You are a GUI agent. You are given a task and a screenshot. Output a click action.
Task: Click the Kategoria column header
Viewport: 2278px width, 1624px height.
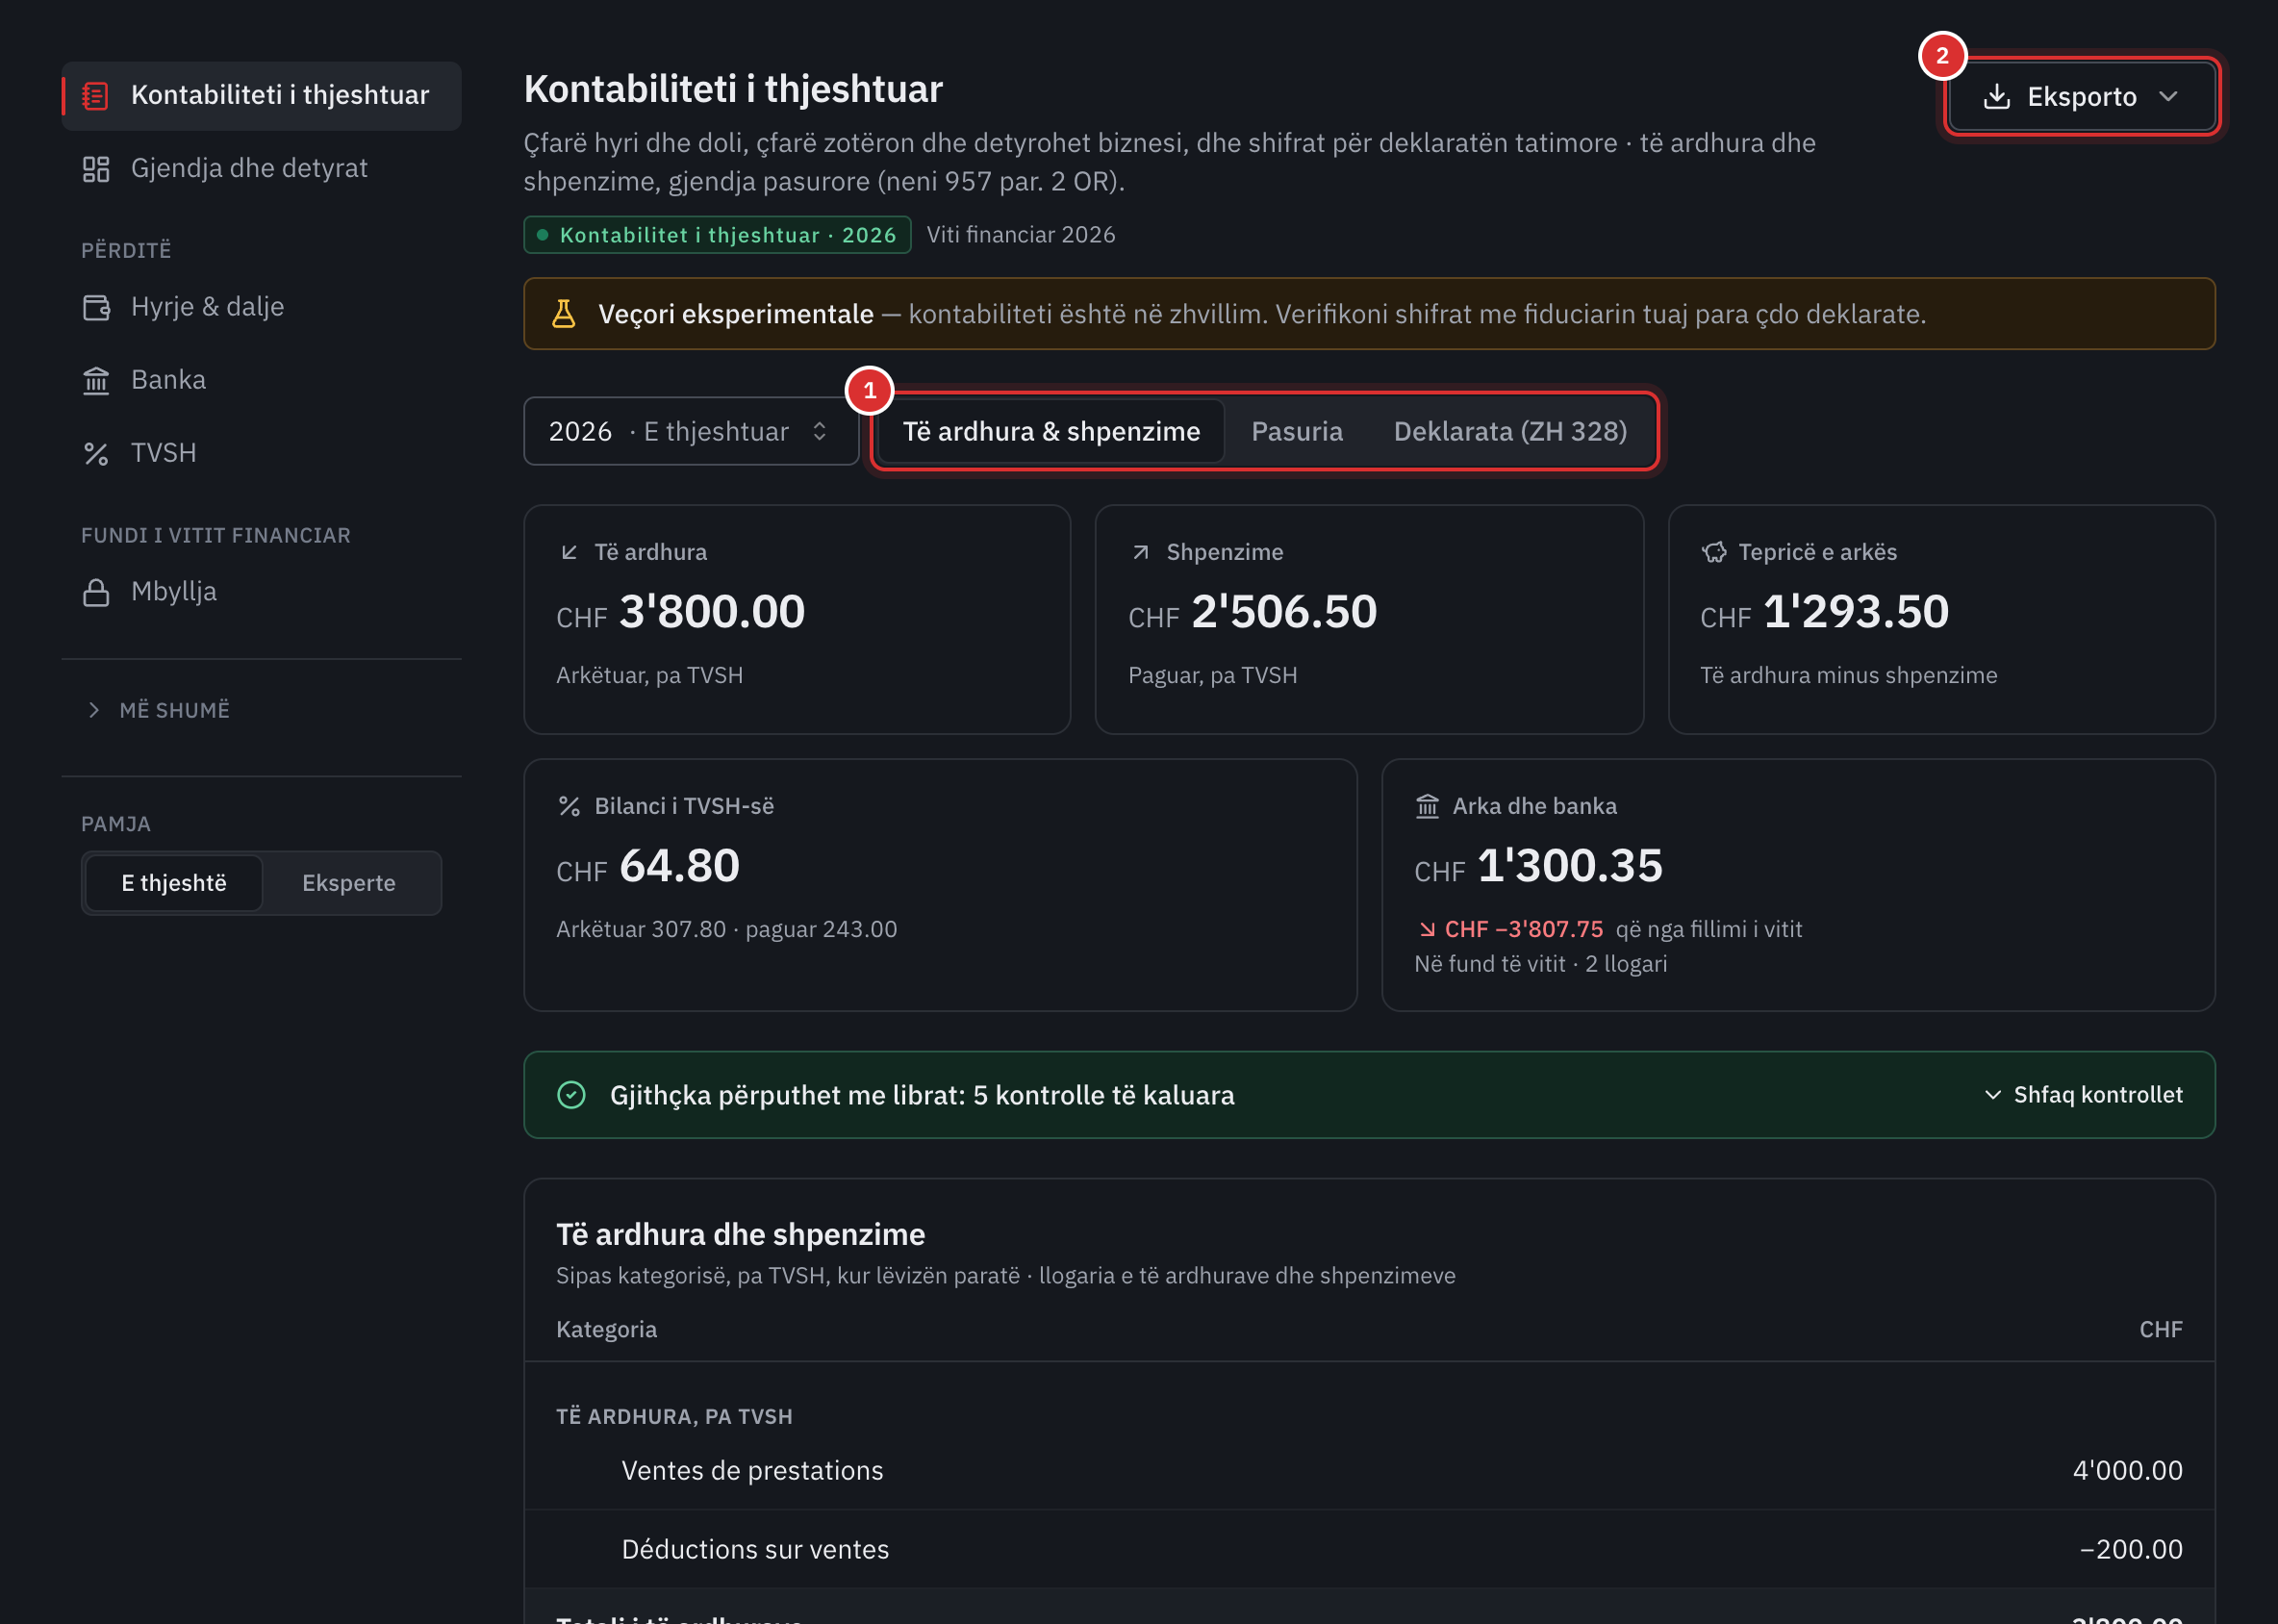tap(606, 1329)
